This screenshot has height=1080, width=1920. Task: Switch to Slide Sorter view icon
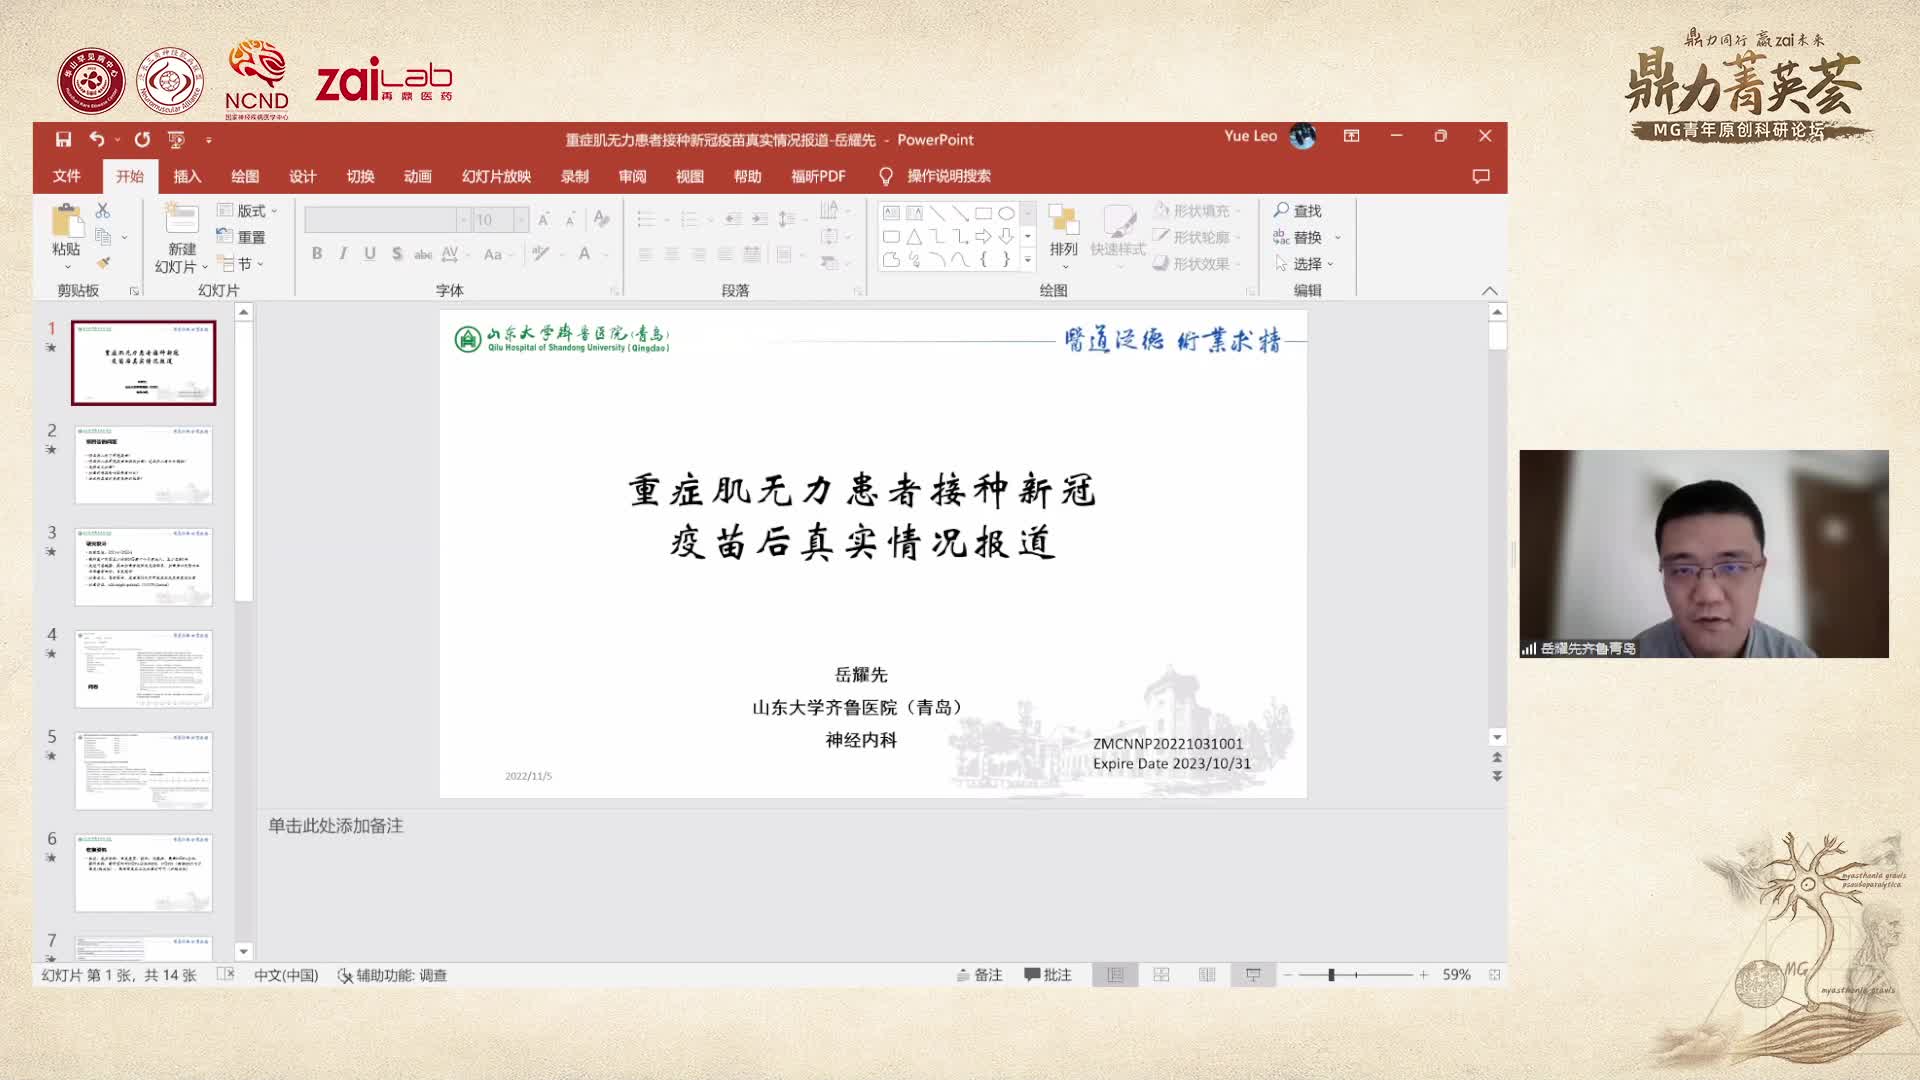click(1161, 975)
